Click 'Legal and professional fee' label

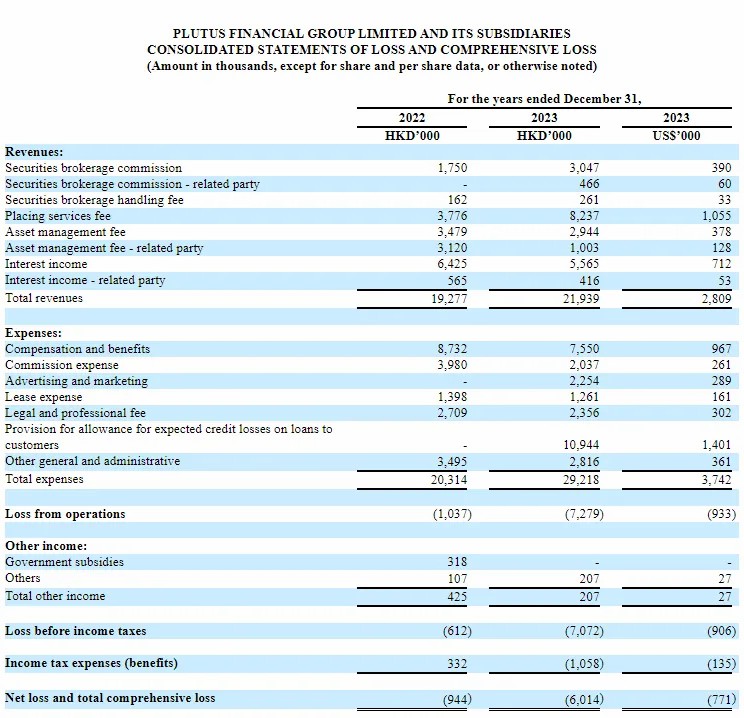(x=75, y=413)
